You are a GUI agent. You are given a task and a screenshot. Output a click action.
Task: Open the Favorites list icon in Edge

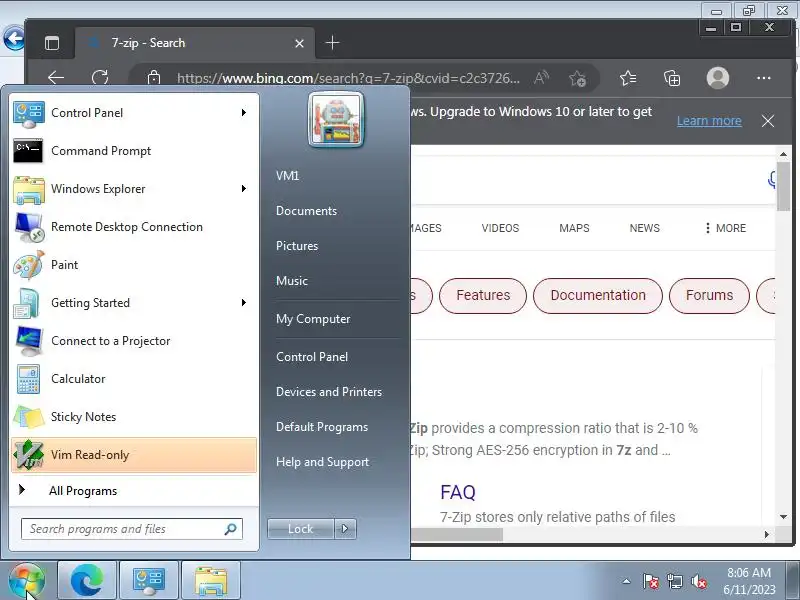[628, 78]
